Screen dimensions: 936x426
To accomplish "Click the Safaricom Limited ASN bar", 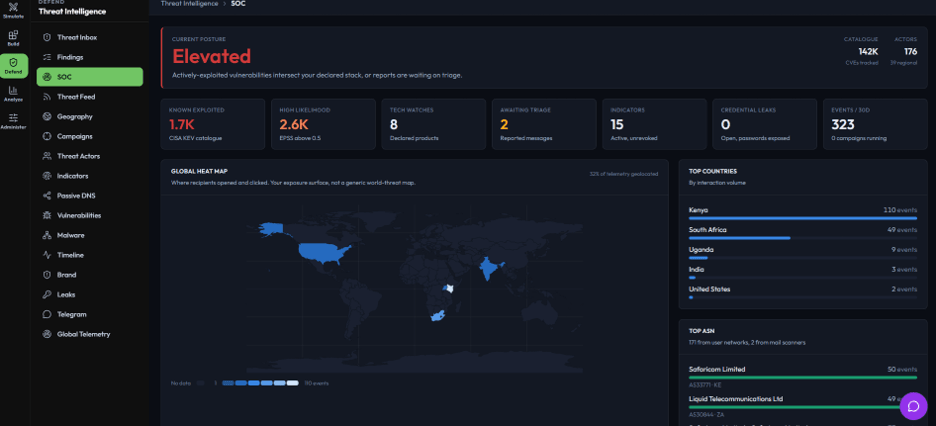I will pos(803,376).
